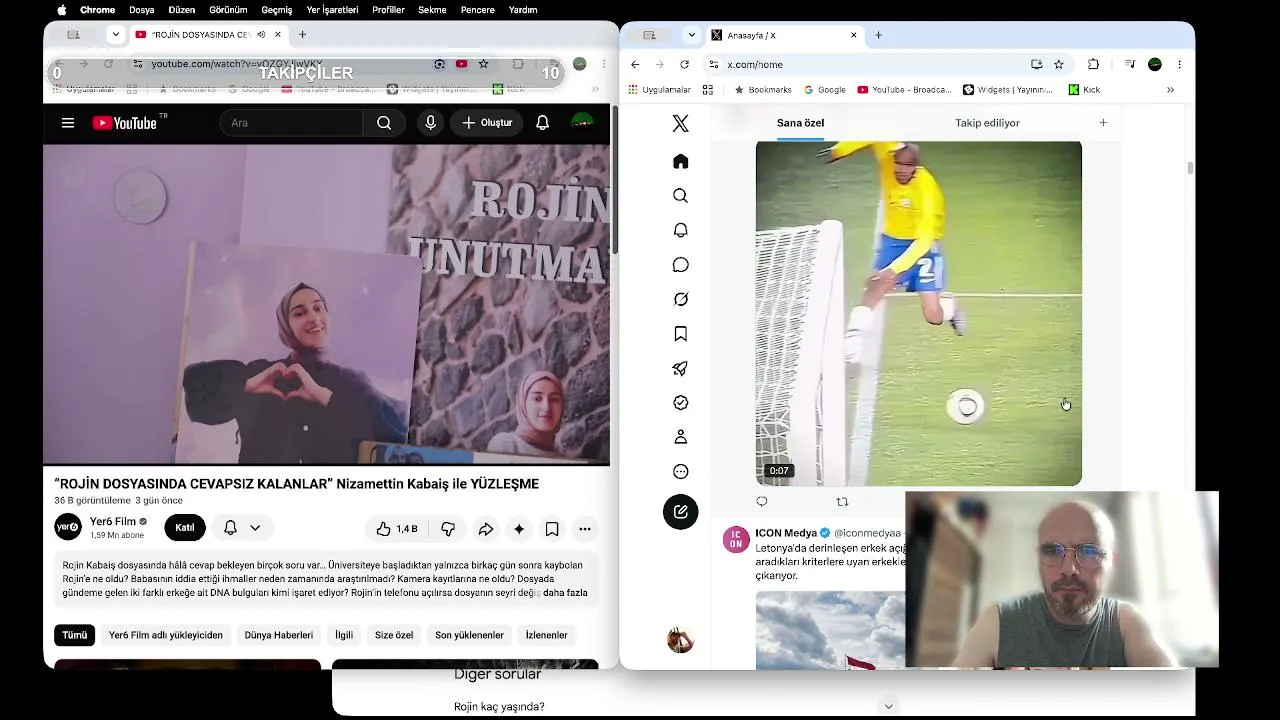Click the reply icon under the football video

(762, 501)
